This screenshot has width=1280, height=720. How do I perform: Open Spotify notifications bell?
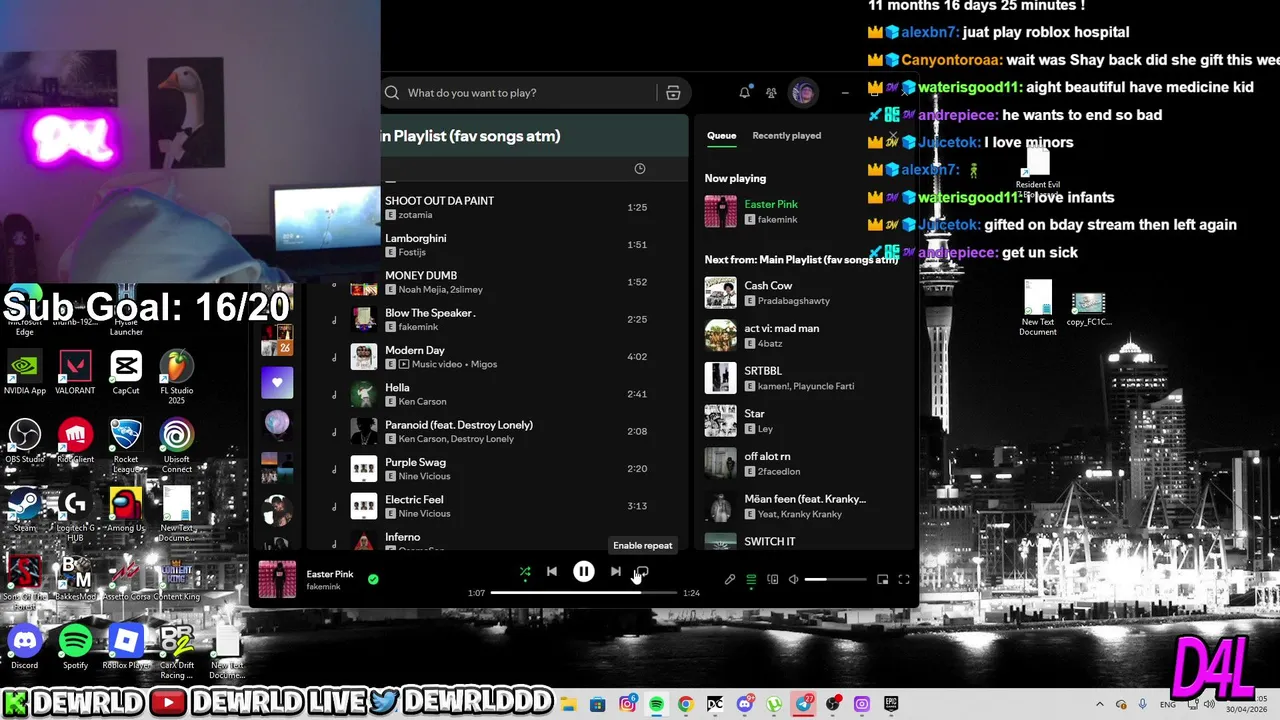(x=745, y=93)
